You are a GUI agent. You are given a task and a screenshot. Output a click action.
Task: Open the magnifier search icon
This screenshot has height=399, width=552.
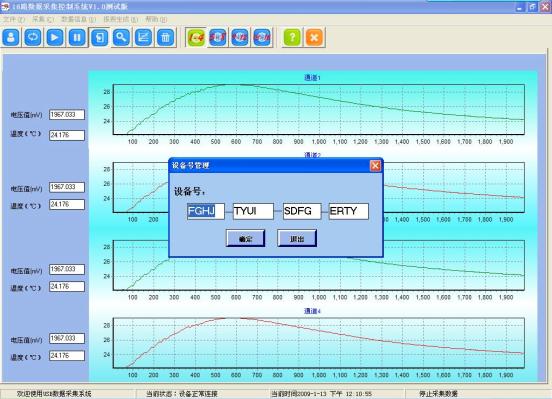121,37
